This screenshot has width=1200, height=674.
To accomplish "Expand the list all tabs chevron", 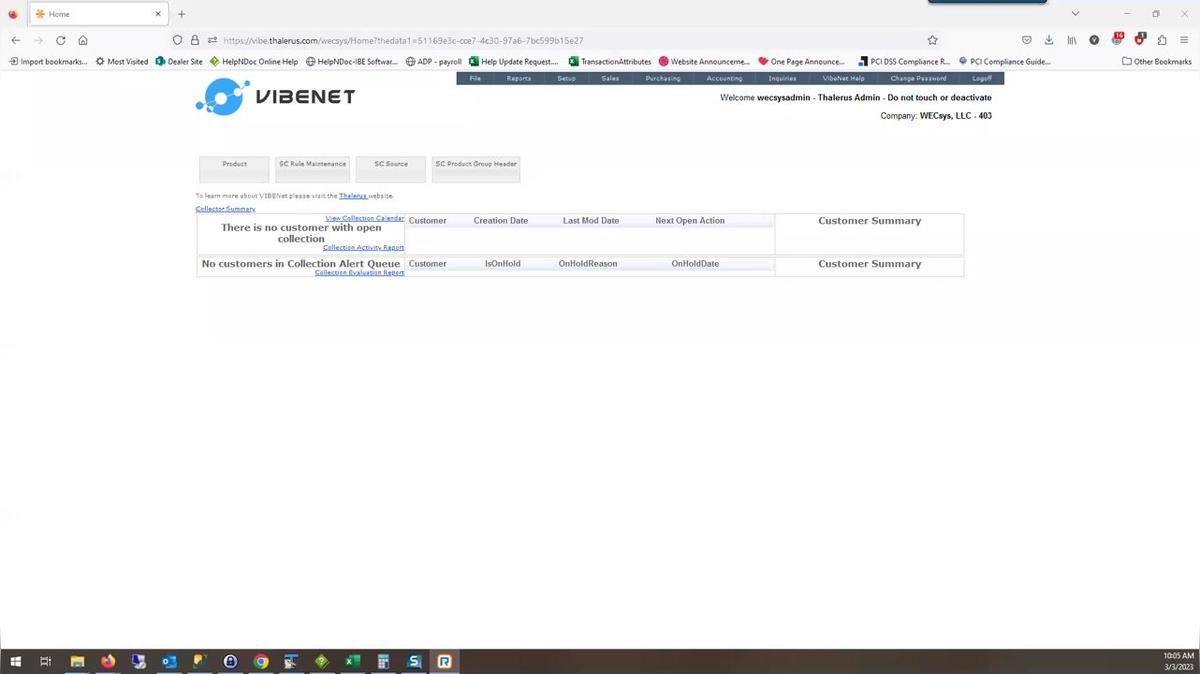I will tap(1075, 14).
